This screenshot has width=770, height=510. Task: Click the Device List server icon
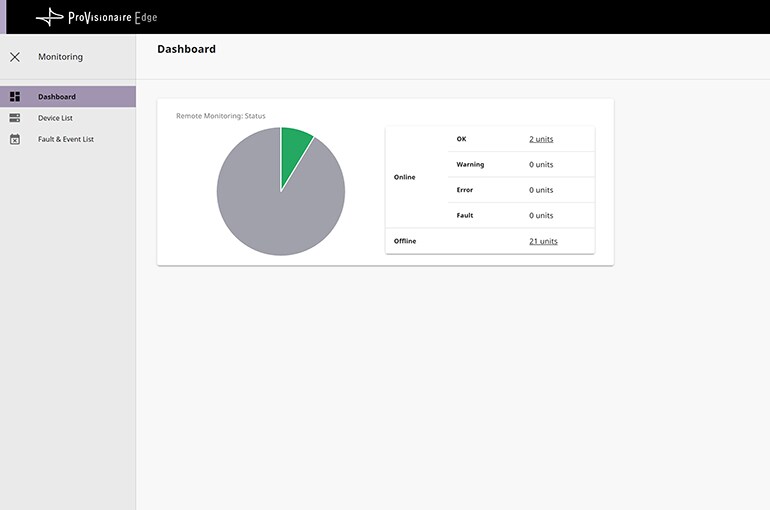tap(15, 118)
